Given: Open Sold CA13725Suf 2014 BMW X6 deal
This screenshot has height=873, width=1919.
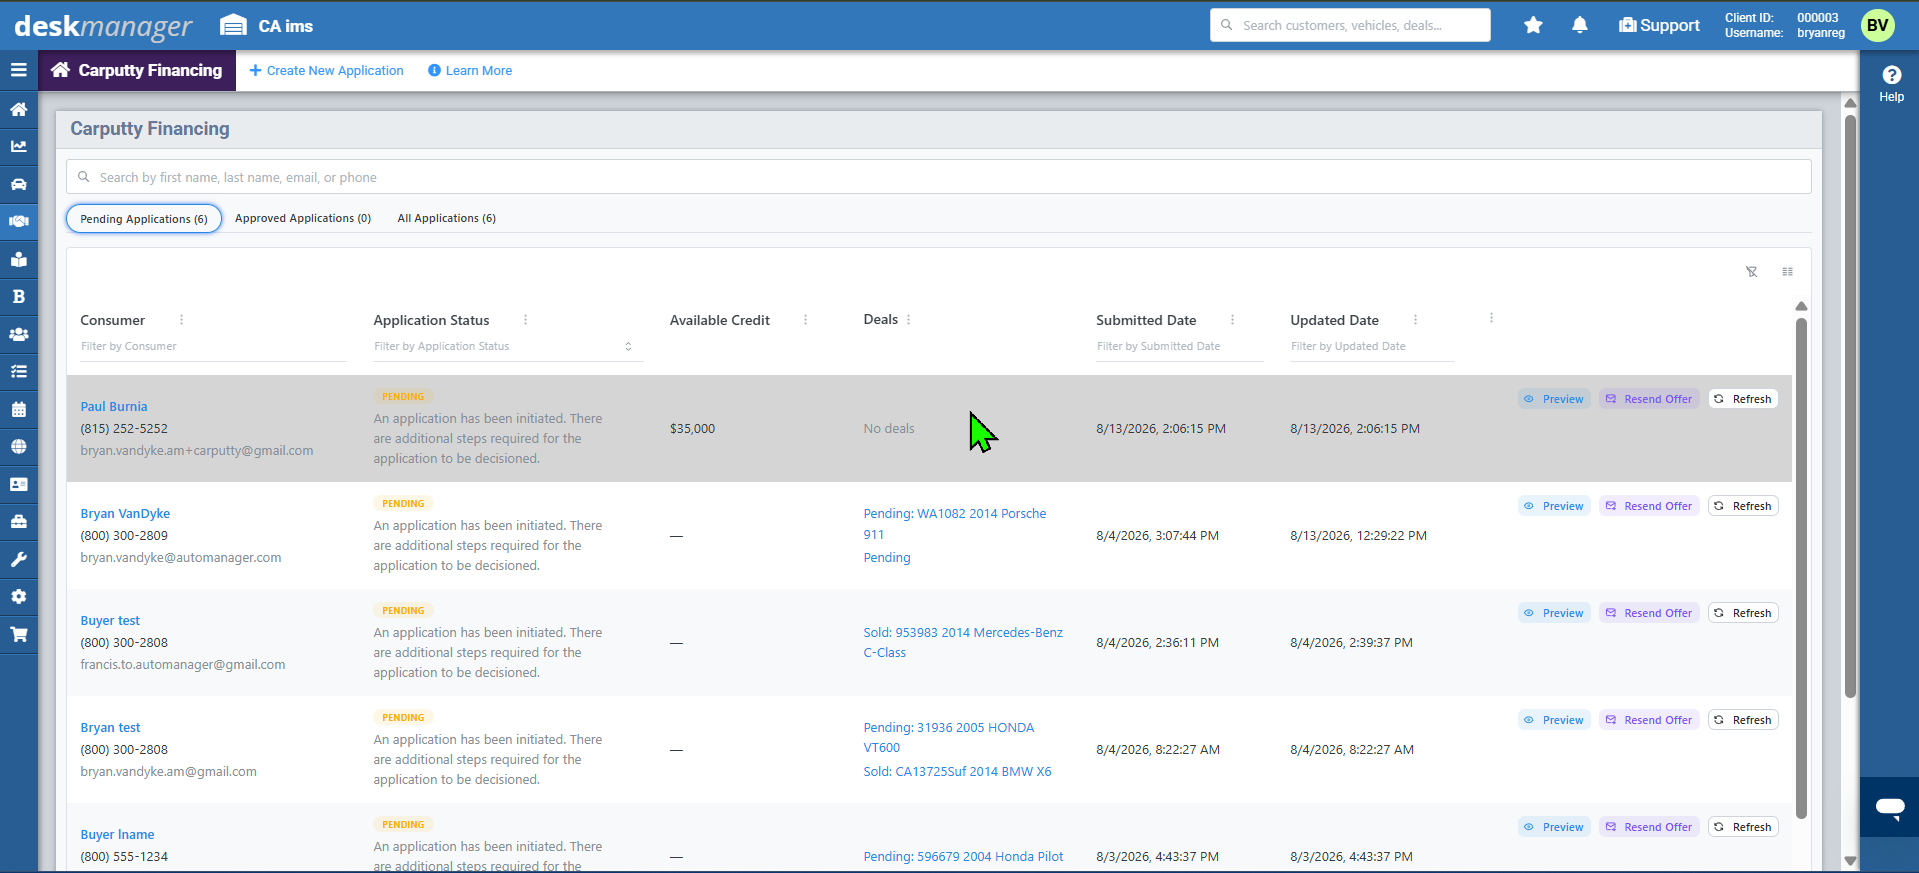Looking at the screenshot, I should [x=957, y=772].
